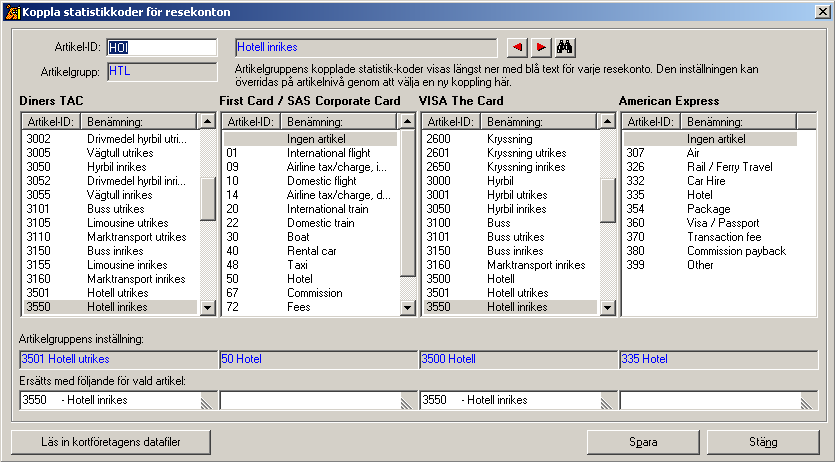Select 22 Domestic train
Viewport: 835px width, 462px height.
point(310,223)
